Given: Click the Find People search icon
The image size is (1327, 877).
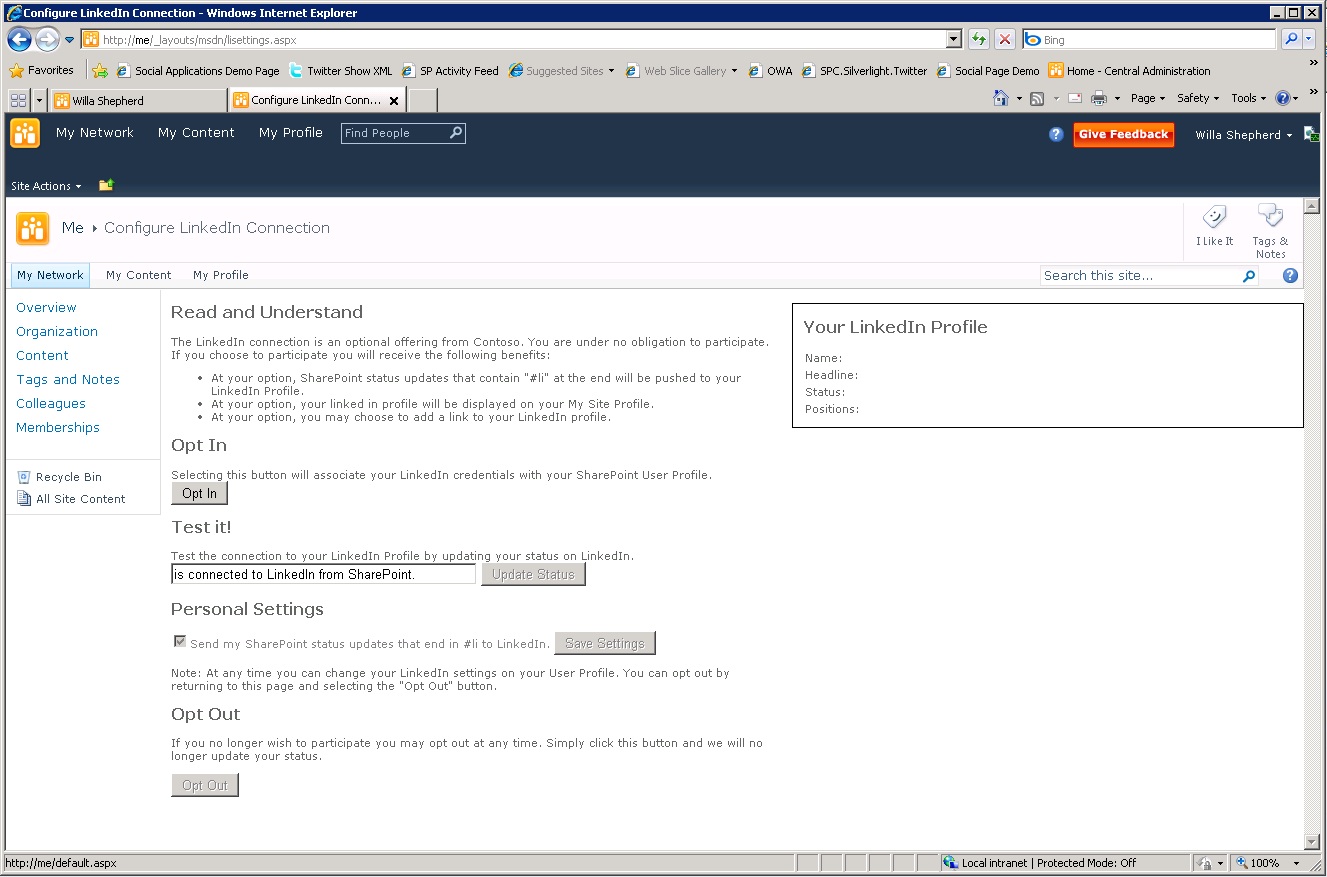Looking at the screenshot, I should pyautogui.click(x=456, y=133).
